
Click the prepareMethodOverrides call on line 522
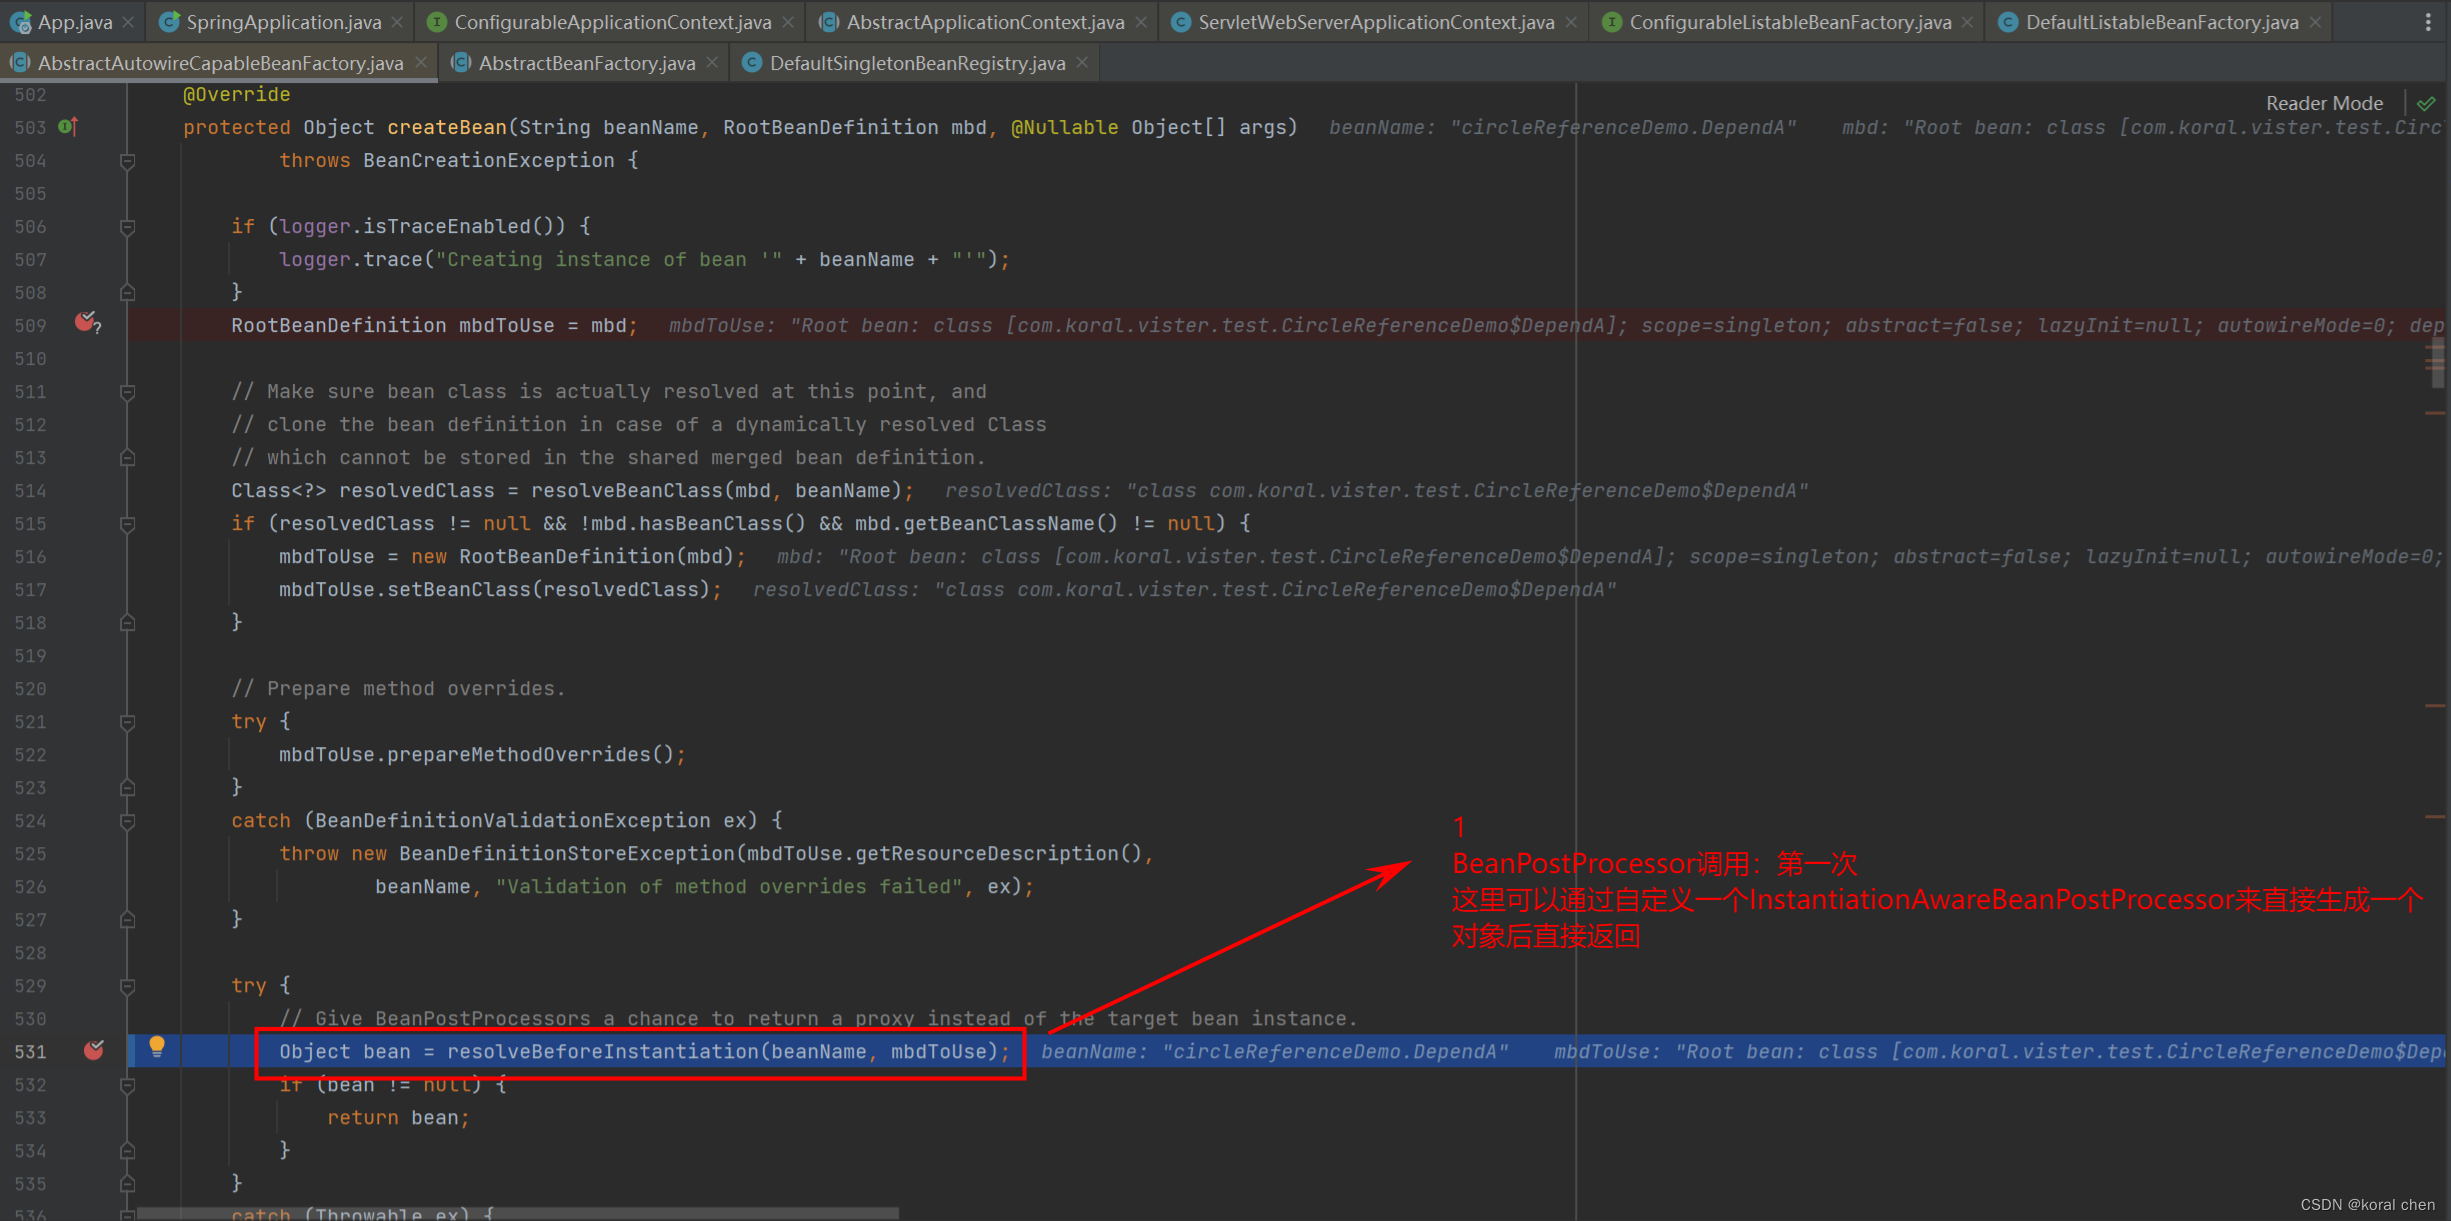pyautogui.click(x=519, y=754)
